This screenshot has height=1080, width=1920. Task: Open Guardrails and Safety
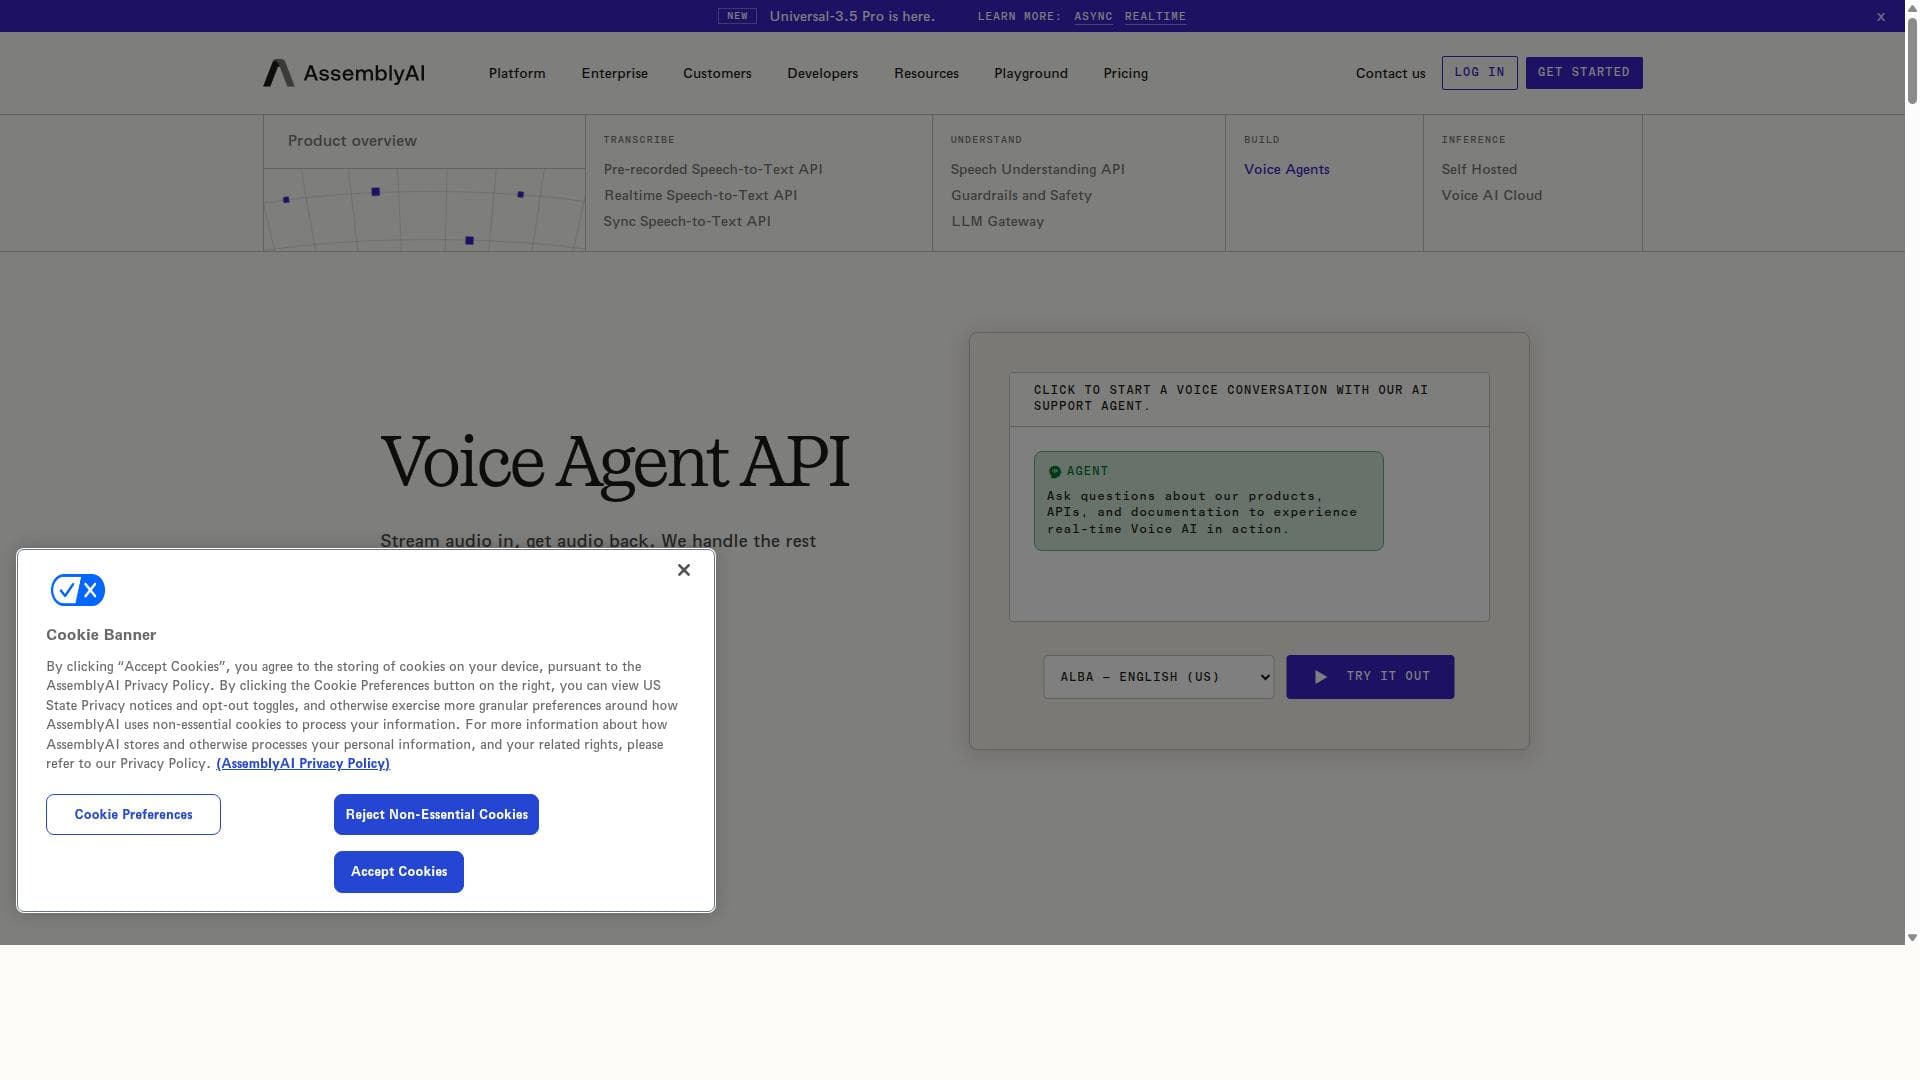coord(1021,195)
